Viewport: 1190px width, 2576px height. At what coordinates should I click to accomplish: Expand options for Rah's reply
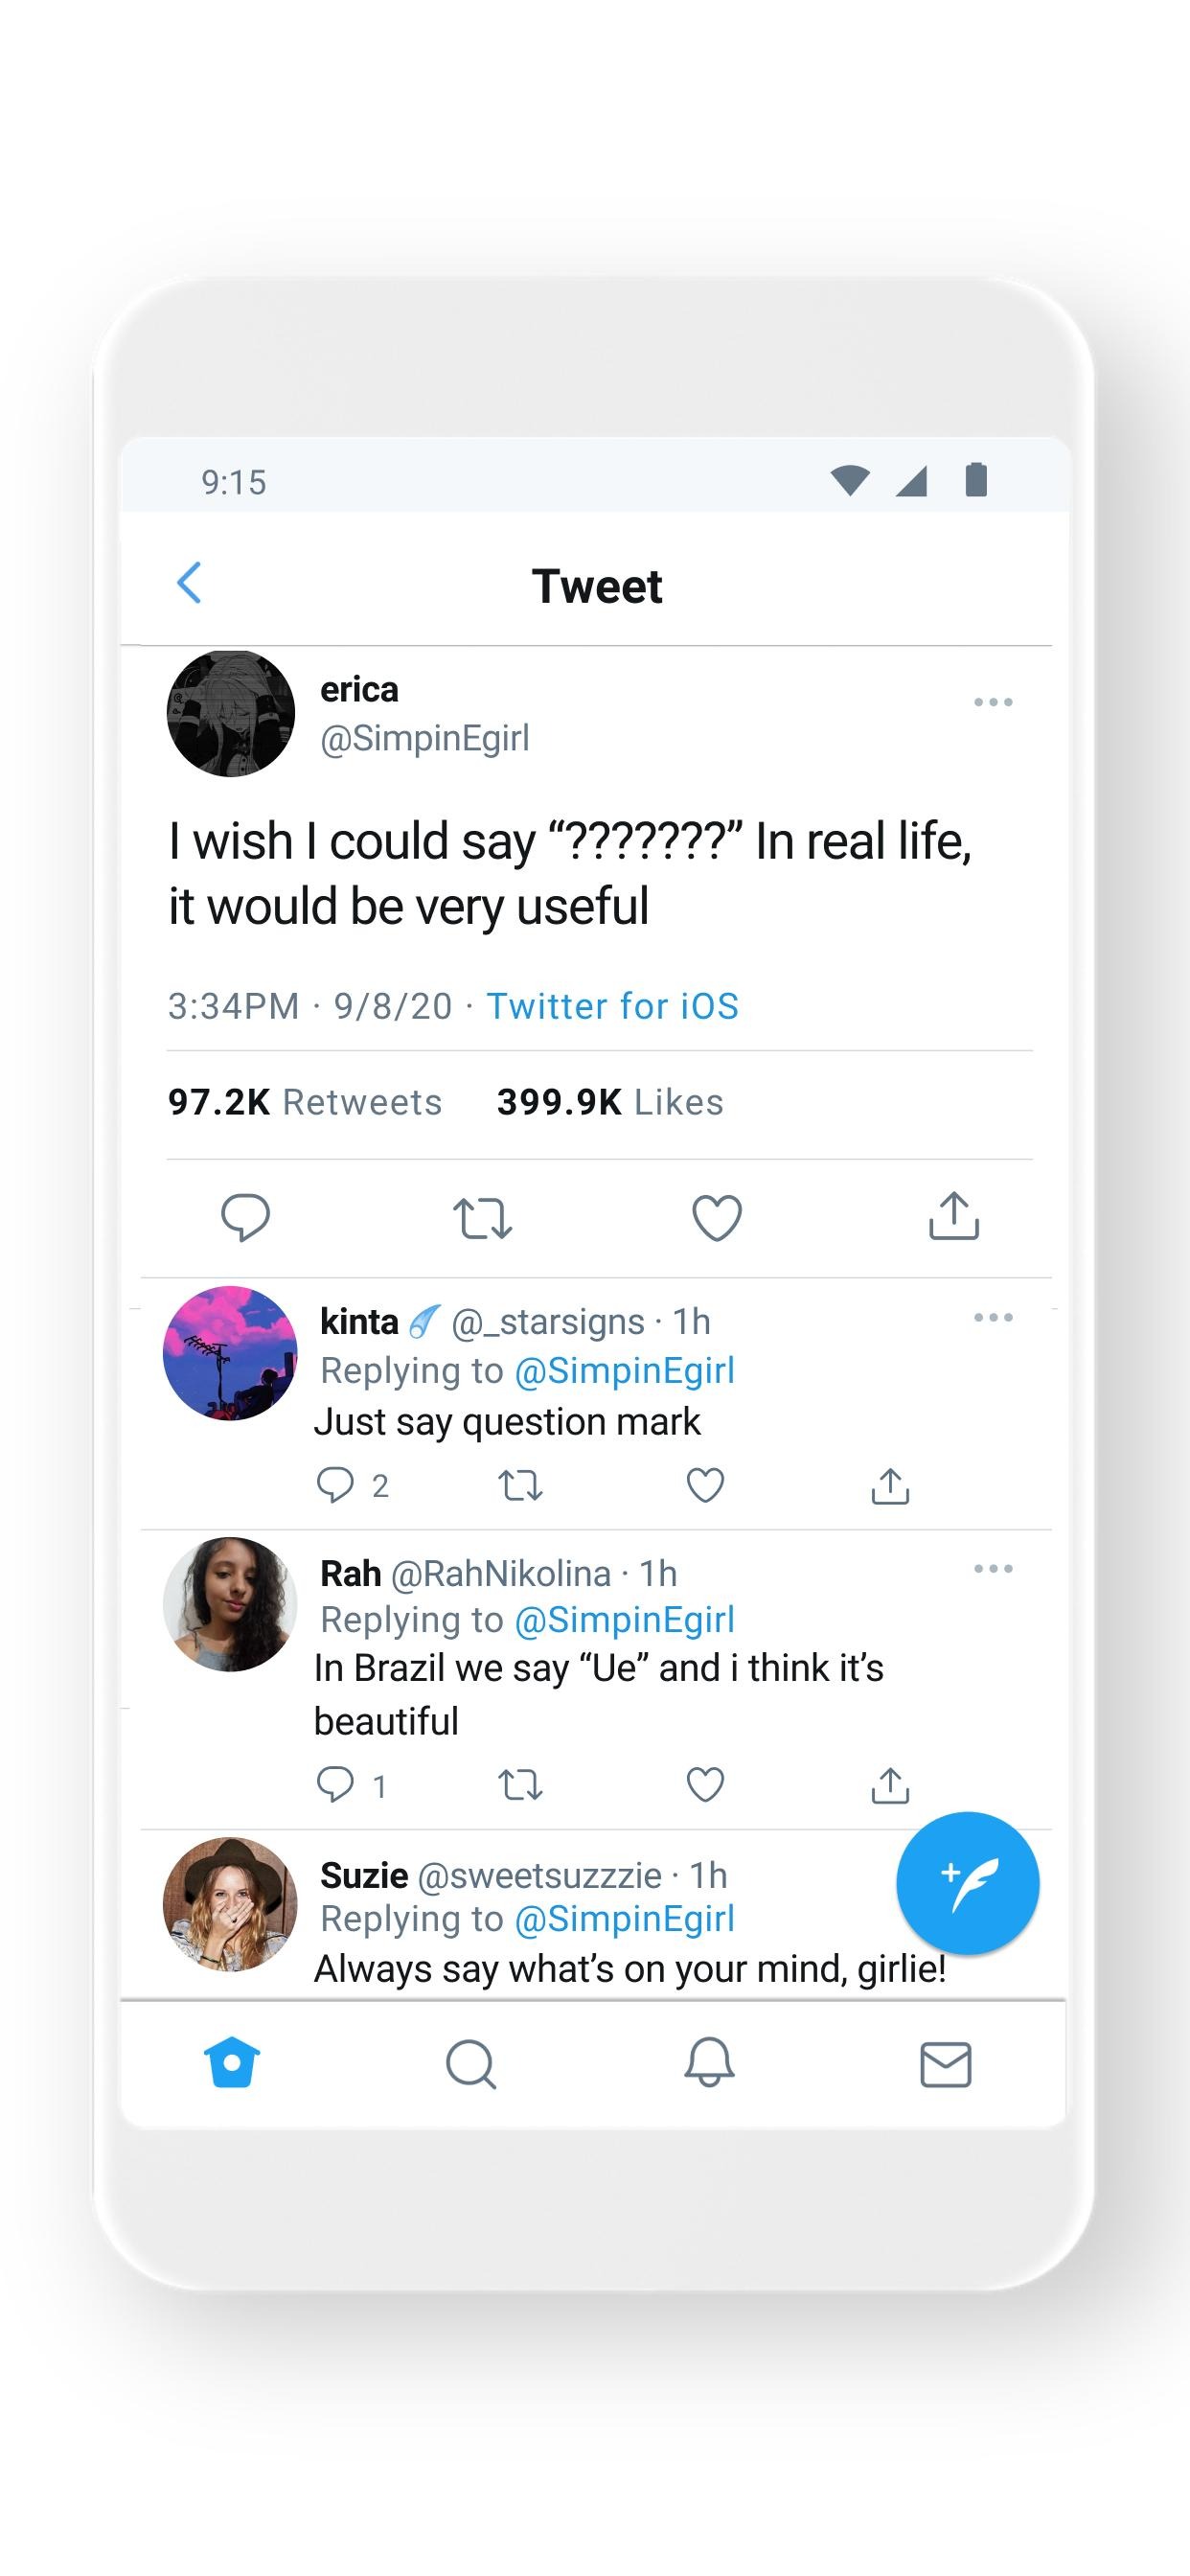click(x=993, y=1569)
